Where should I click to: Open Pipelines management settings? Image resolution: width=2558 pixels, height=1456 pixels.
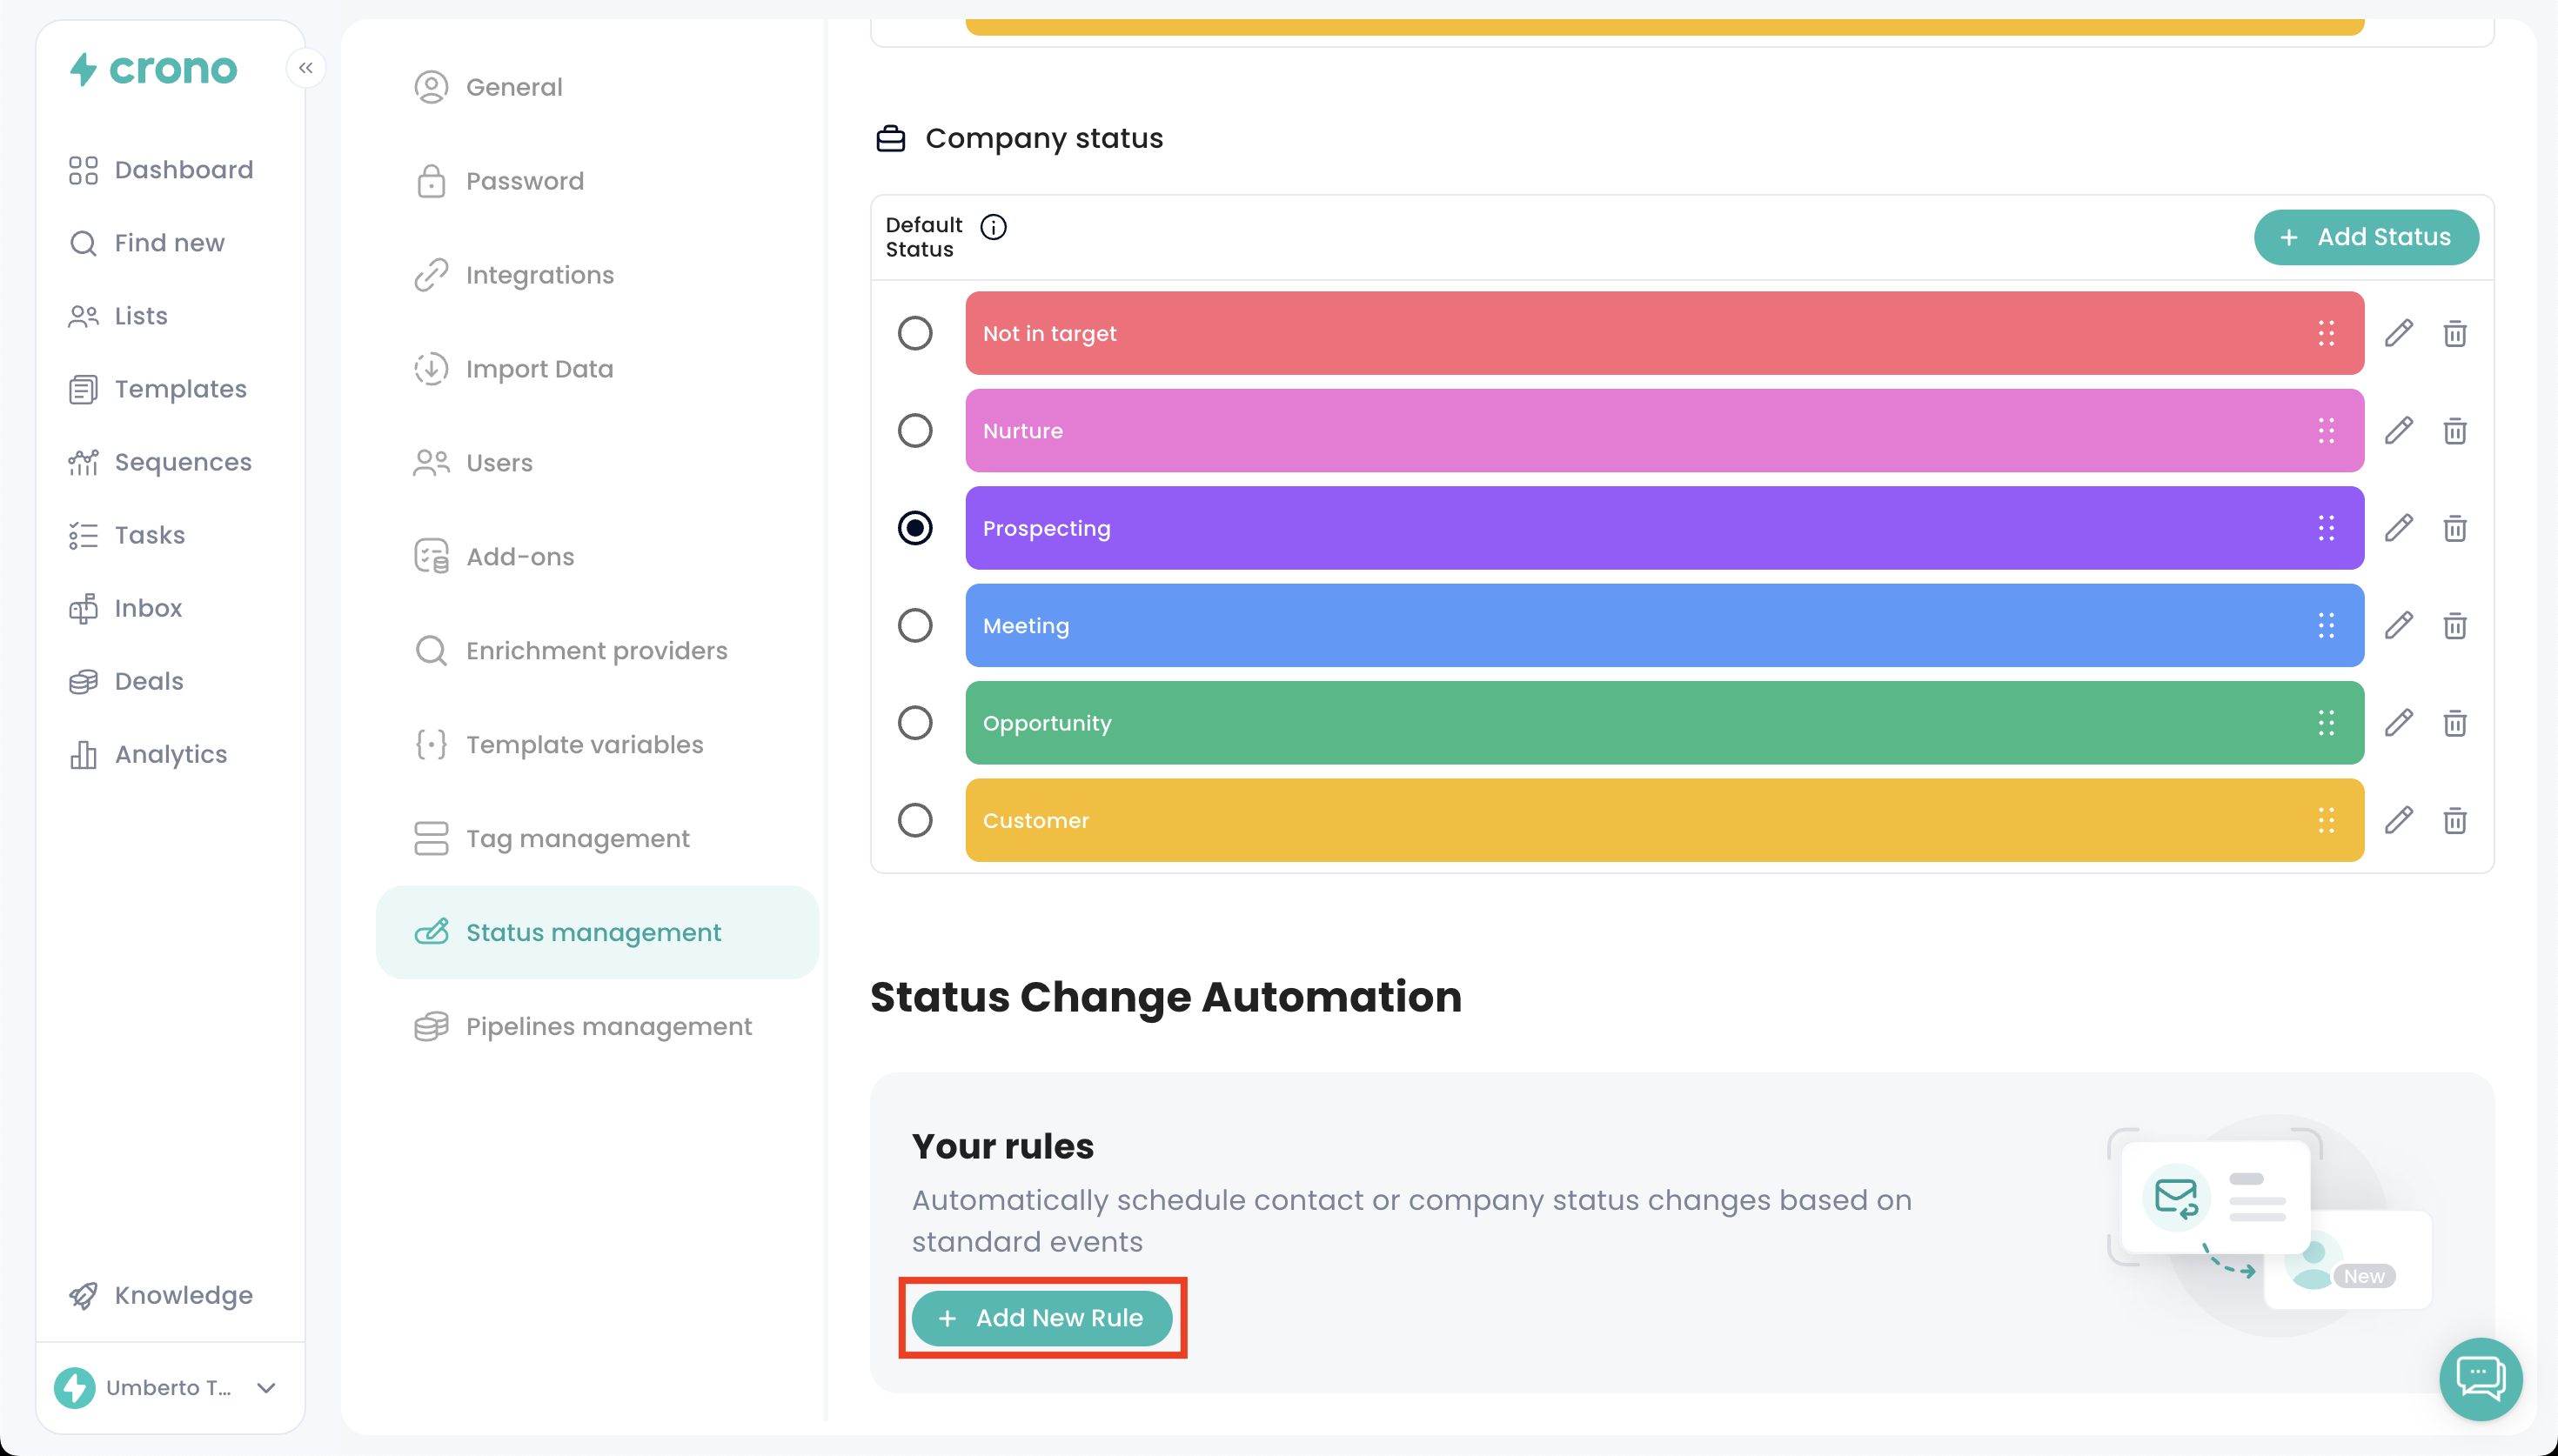[608, 1026]
